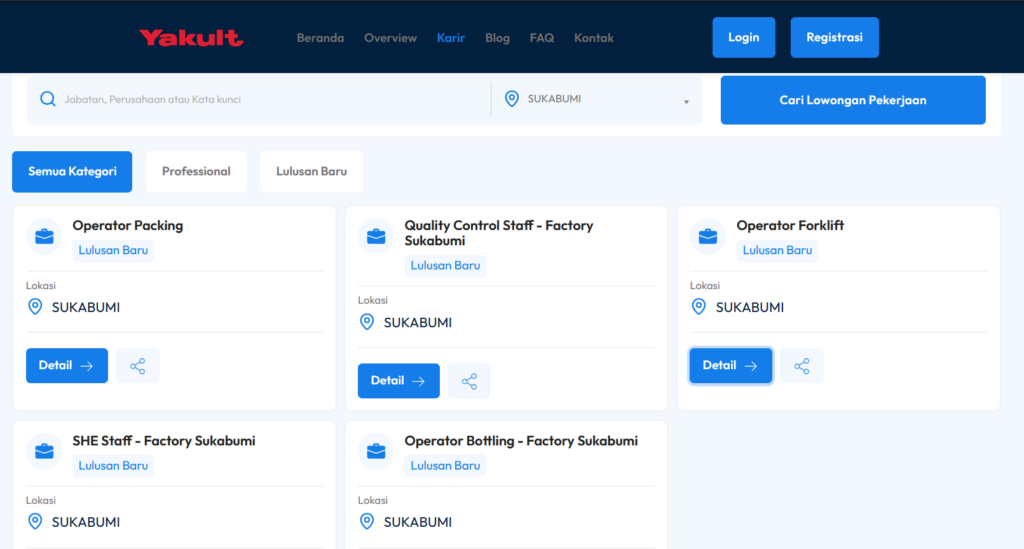Filter jobs by Professional category
1024x549 pixels.
pos(196,172)
